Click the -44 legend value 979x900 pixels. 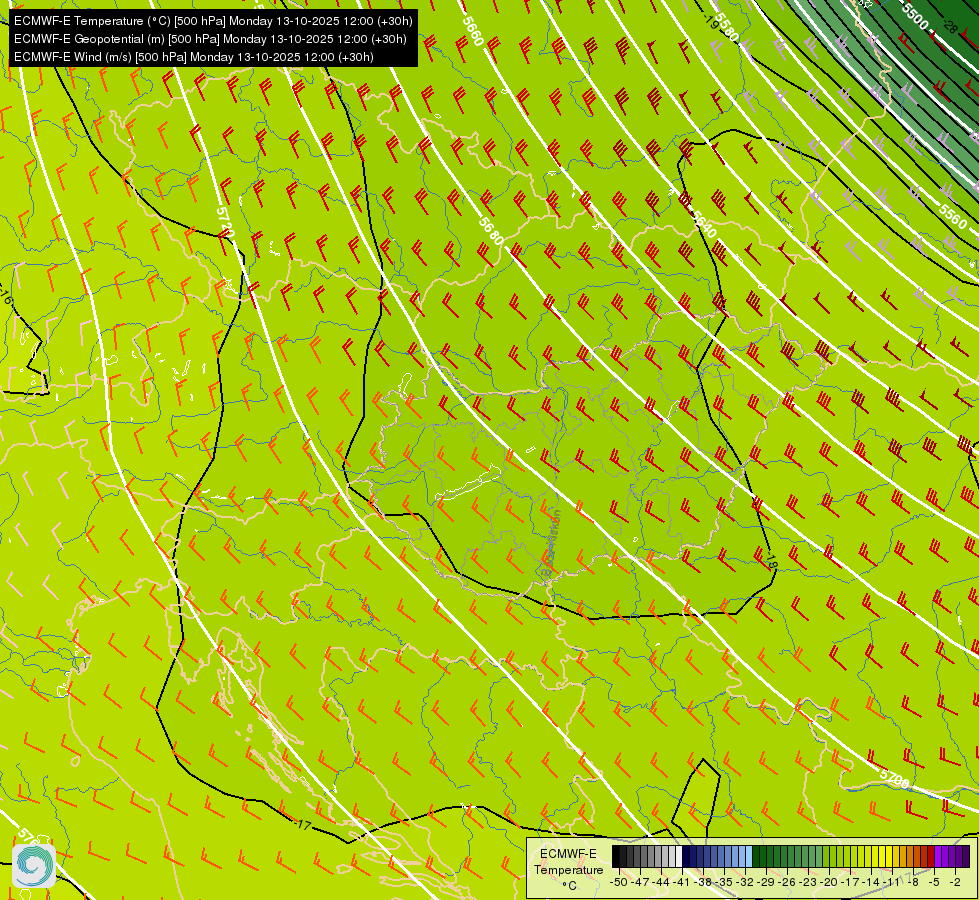point(661,882)
